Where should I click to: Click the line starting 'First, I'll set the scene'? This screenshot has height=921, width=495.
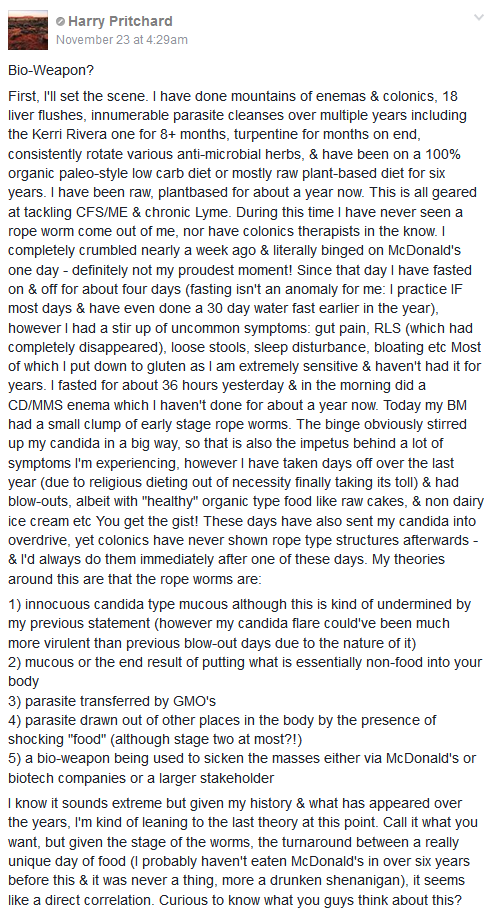(x=233, y=96)
